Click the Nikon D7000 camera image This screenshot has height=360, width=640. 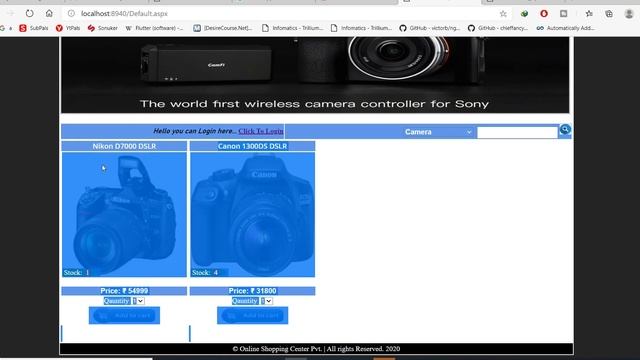124,215
